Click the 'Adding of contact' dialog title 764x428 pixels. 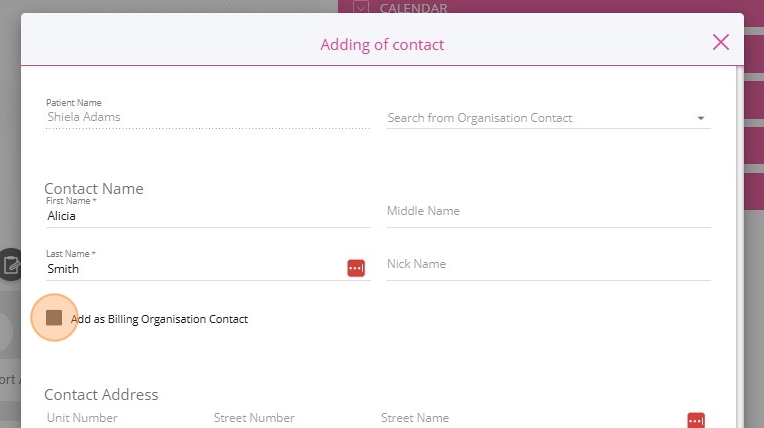[x=382, y=44]
